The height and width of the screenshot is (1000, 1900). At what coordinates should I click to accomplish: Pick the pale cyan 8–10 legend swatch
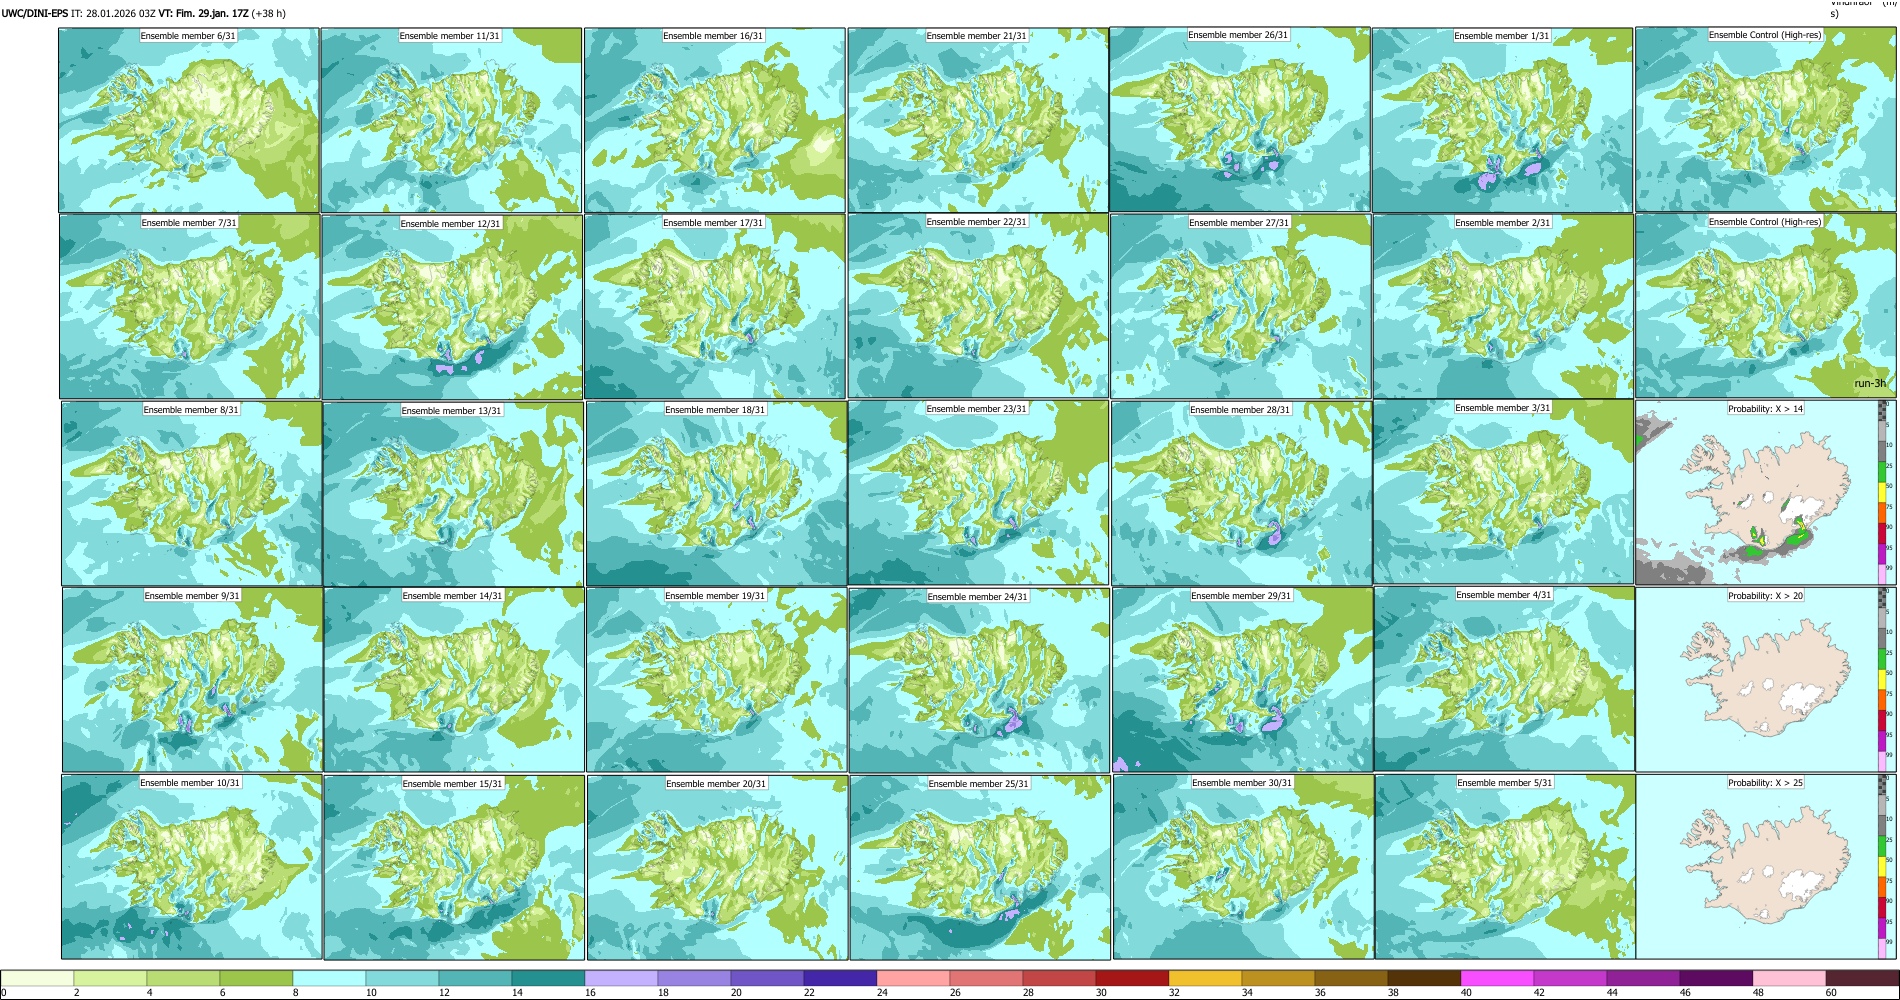click(x=329, y=979)
